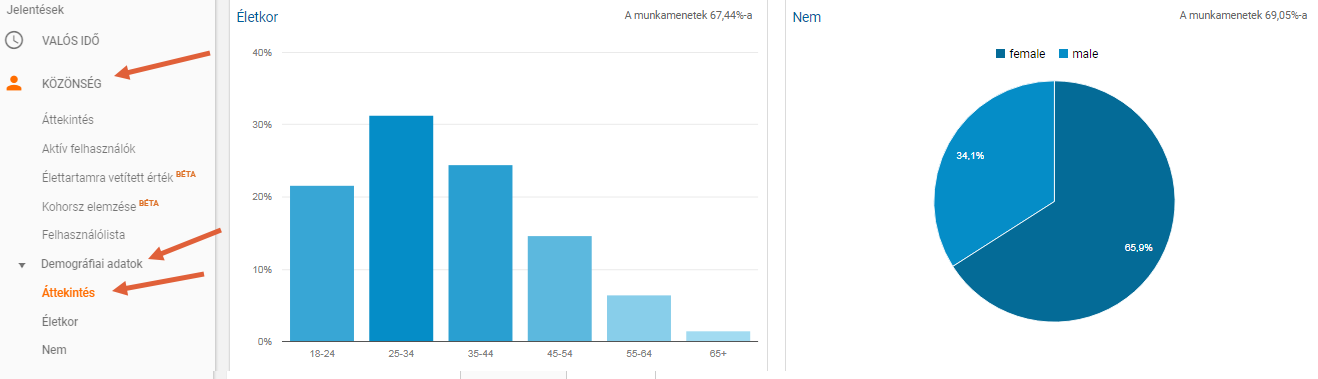Open Felhasználólista report

[83, 234]
